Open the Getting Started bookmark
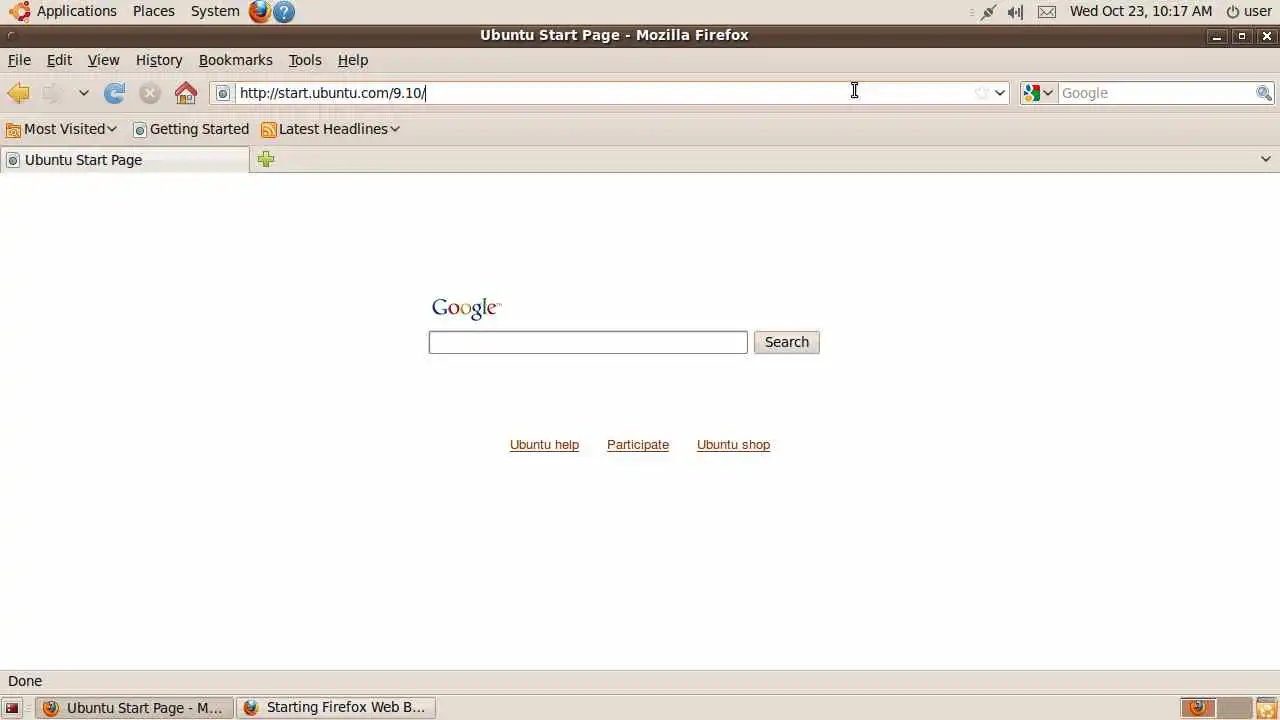This screenshot has height=720, width=1280. [191, 129]
